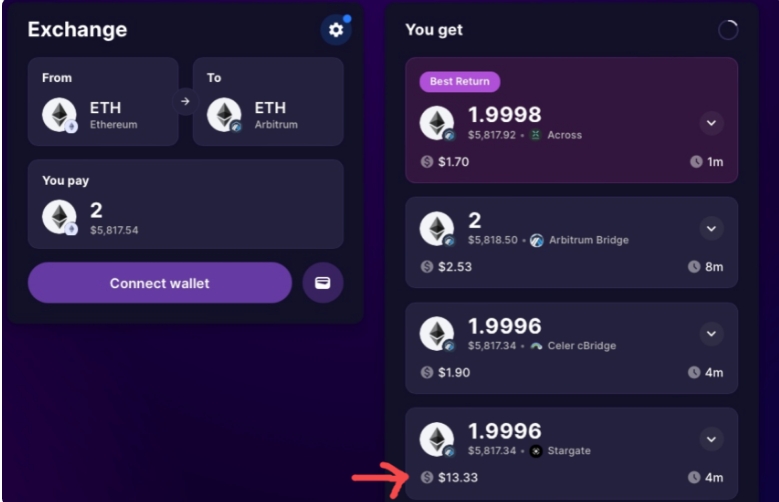This screenshot has height=502, width=779.
Task: Expand the Arbitrum Bridge route details
Action: tap(711, 229)
